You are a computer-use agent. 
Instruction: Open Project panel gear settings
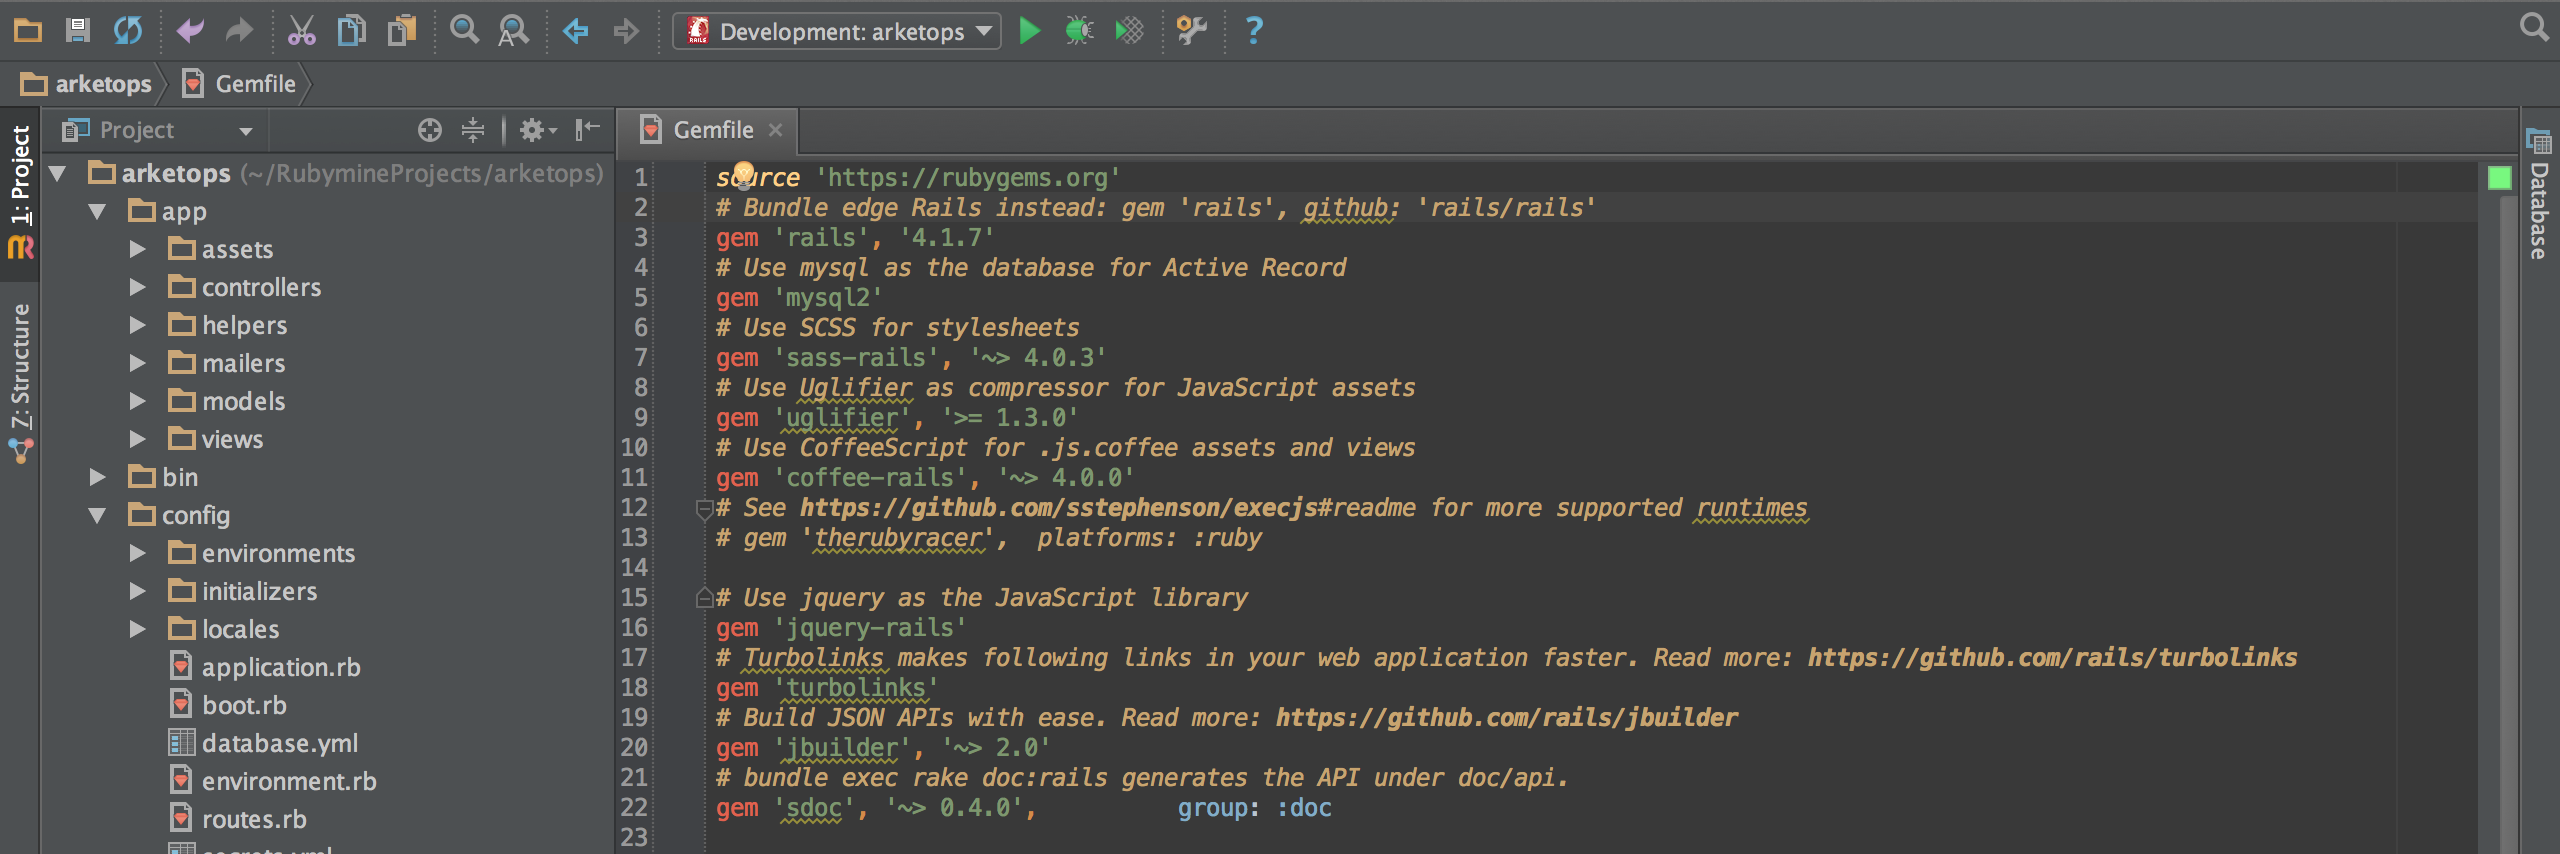pyautogui.click(x=537, y=130)
